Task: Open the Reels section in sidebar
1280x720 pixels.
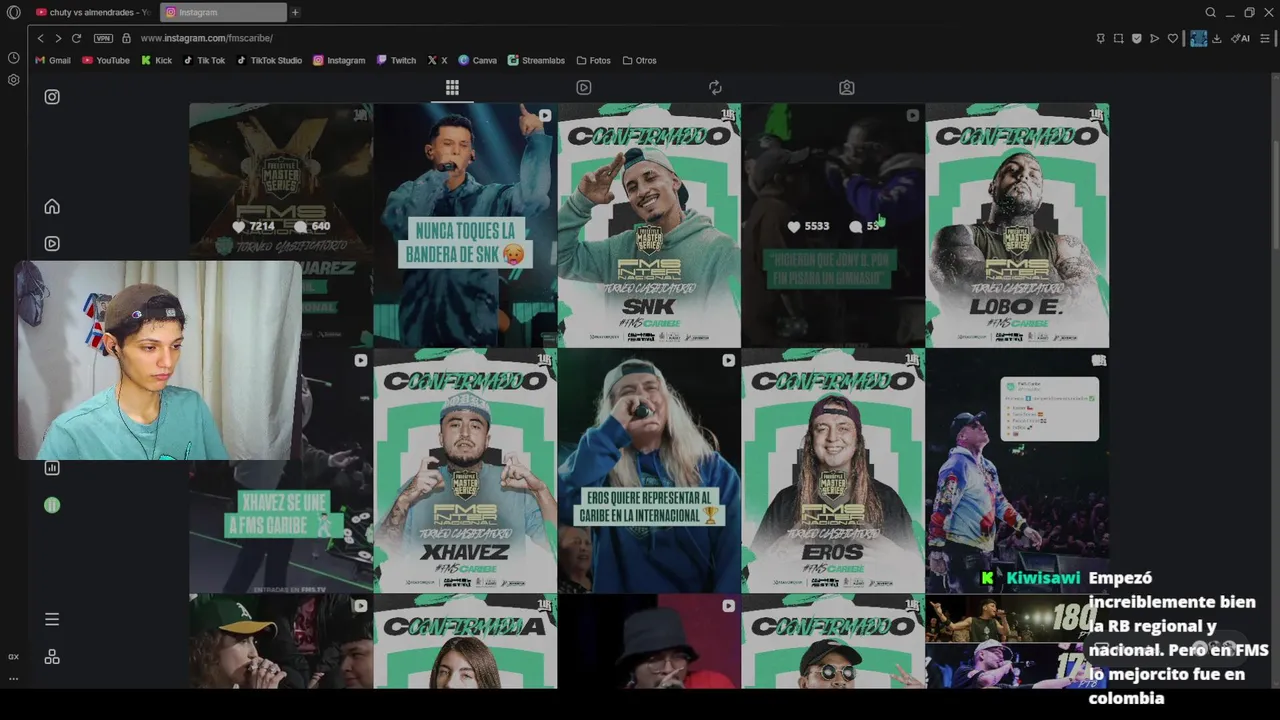Action: tap(52, 243)
